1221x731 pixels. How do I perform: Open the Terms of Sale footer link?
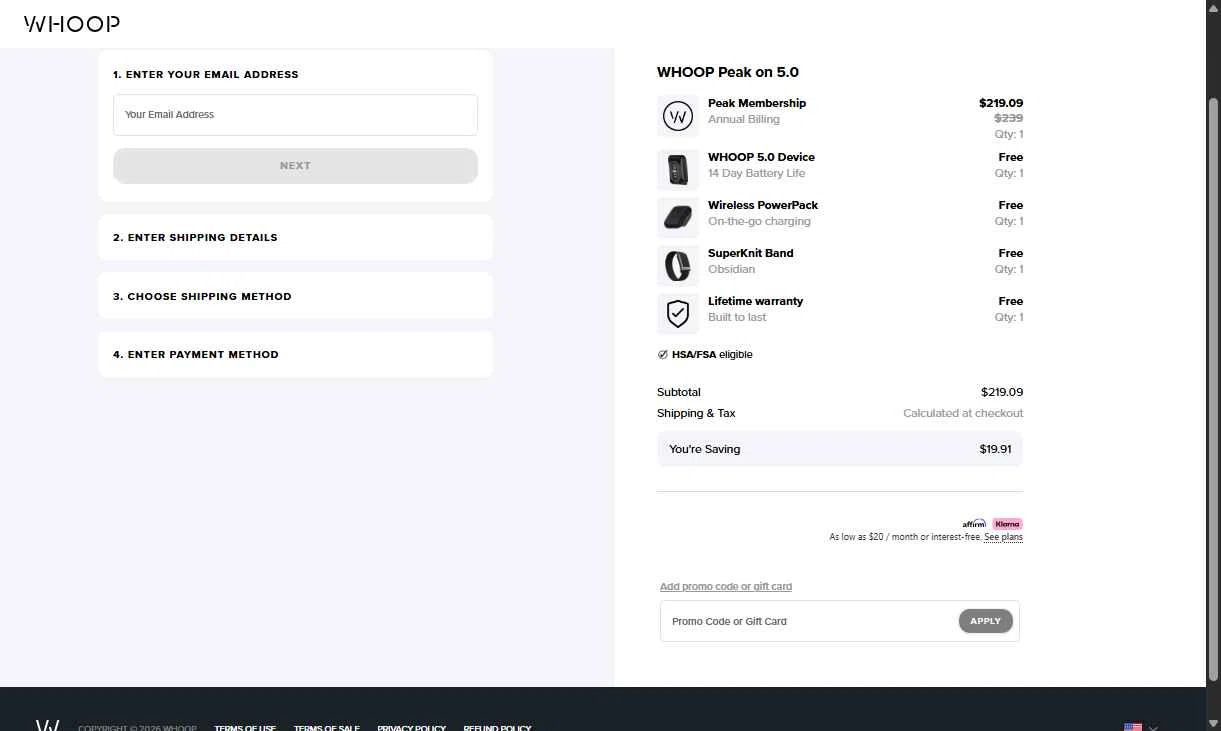tap(326, 728)
